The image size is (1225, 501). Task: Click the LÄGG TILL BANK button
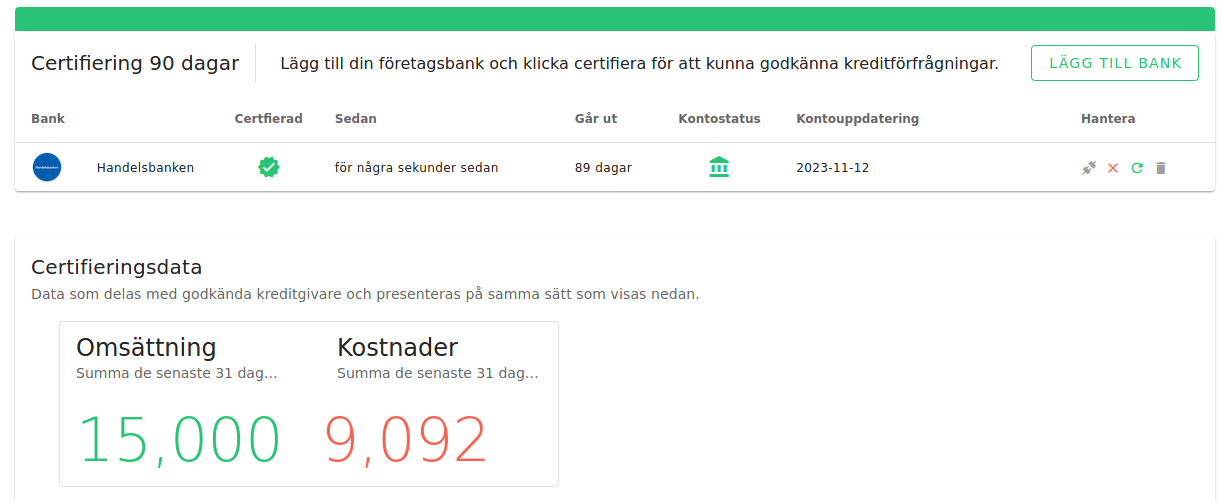[1115, 63]
